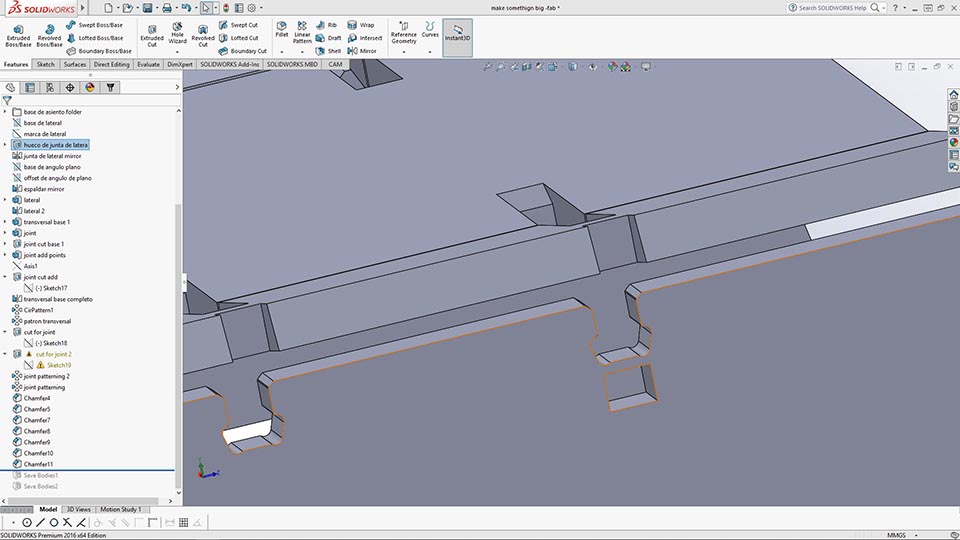Select the Shell feature tool

coord(329,51)
